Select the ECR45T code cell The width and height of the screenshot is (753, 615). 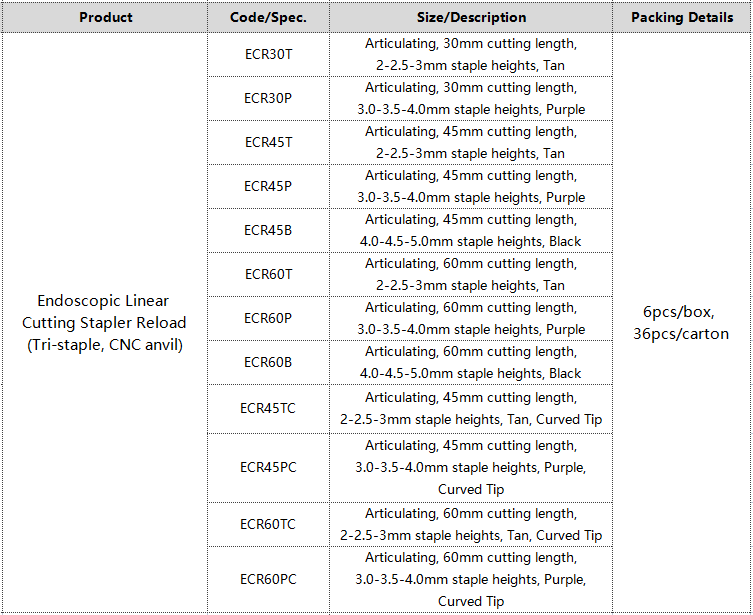268,143
